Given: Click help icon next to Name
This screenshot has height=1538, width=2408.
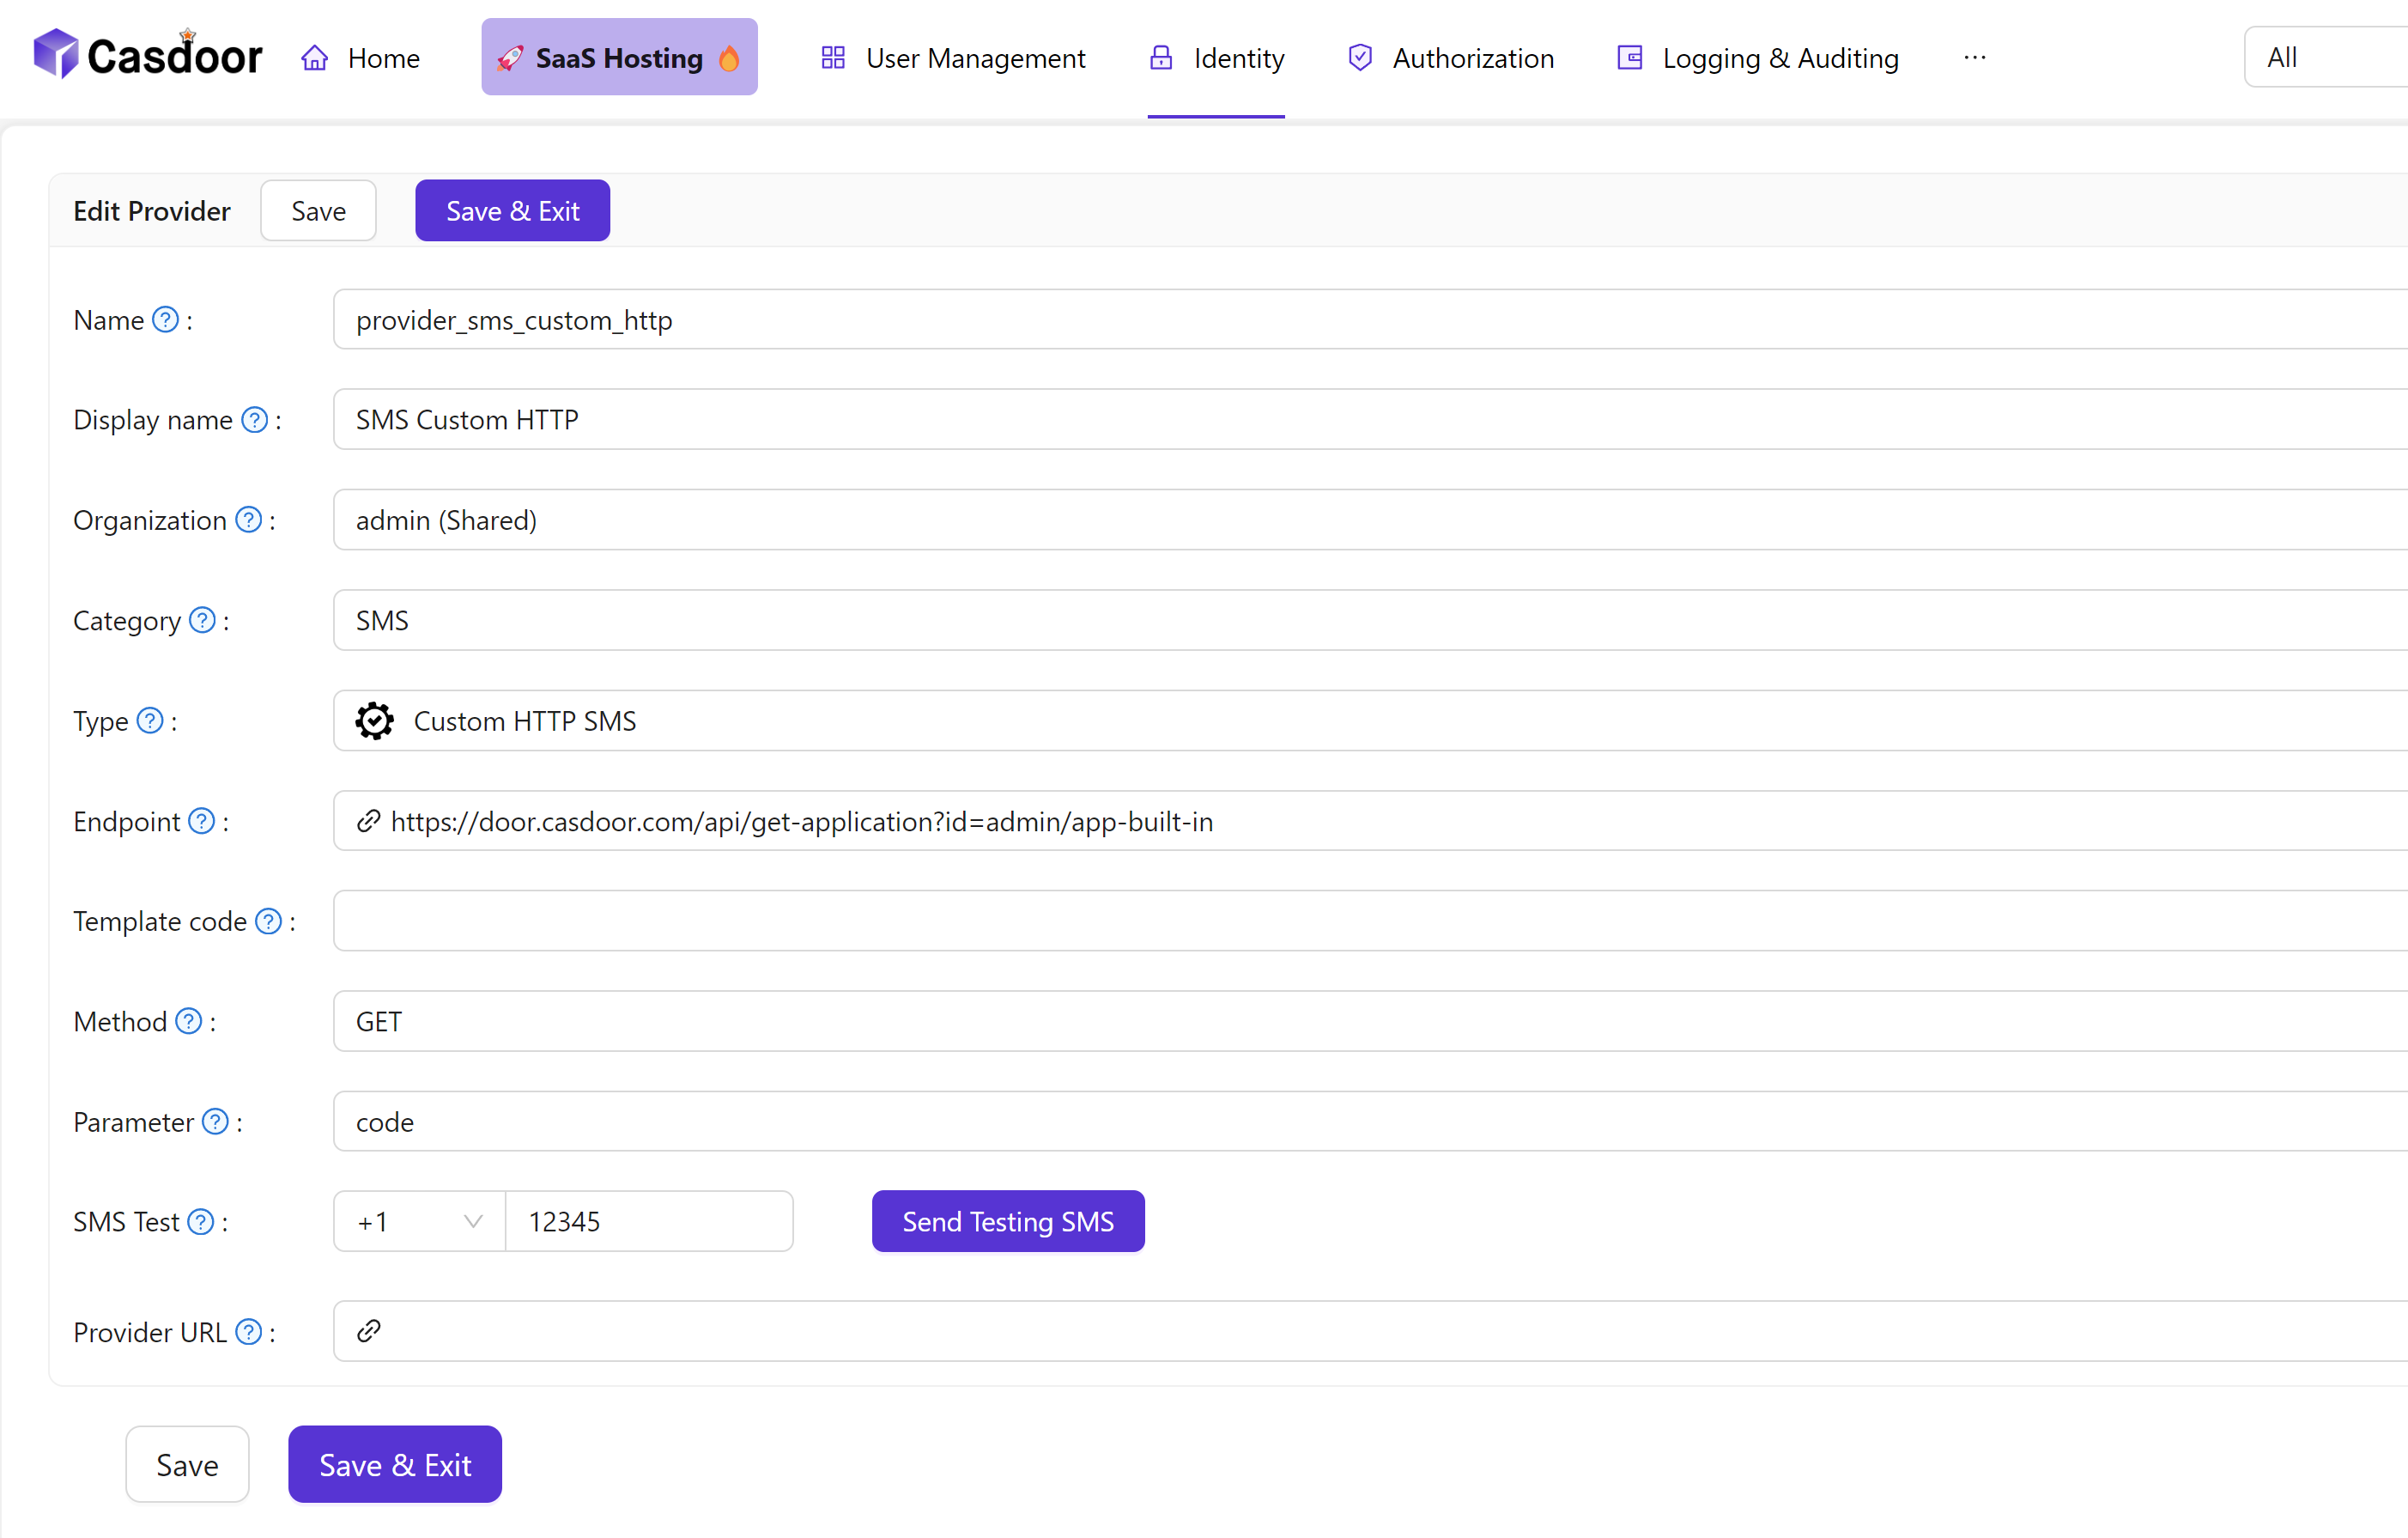Looking at the screenshot, I should (x=166, y=320).
